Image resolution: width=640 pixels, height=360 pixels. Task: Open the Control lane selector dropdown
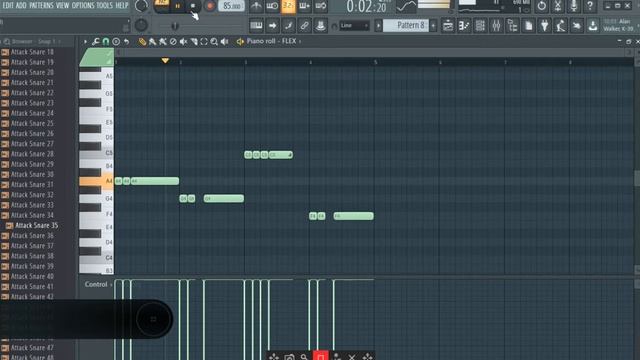(98, 284)
